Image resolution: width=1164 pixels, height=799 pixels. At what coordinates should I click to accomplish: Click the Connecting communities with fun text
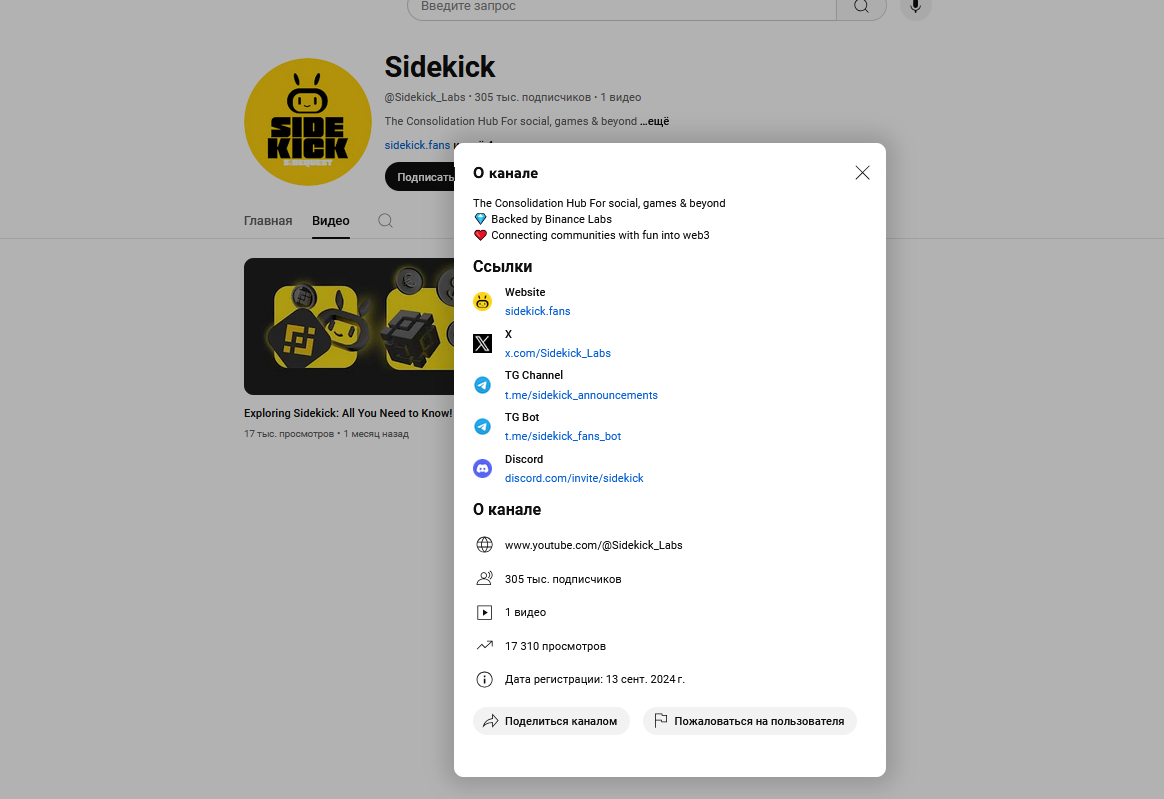[600, 235]
